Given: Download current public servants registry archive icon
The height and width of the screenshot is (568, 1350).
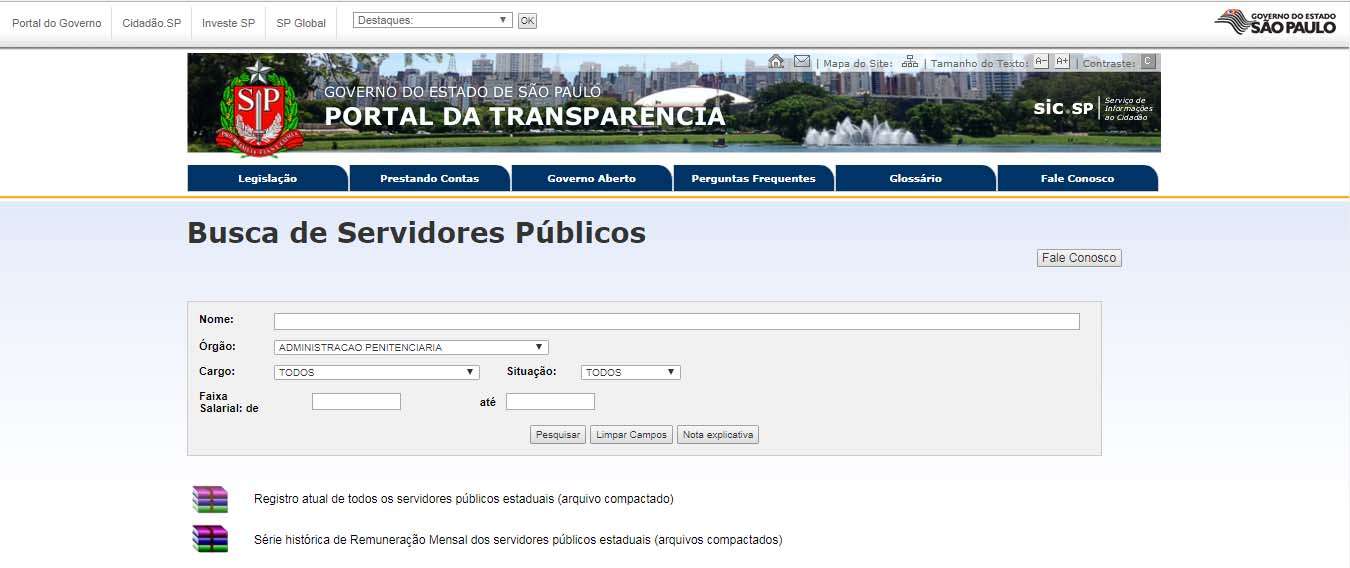Looking at the screenshot, I should point(210,499).
